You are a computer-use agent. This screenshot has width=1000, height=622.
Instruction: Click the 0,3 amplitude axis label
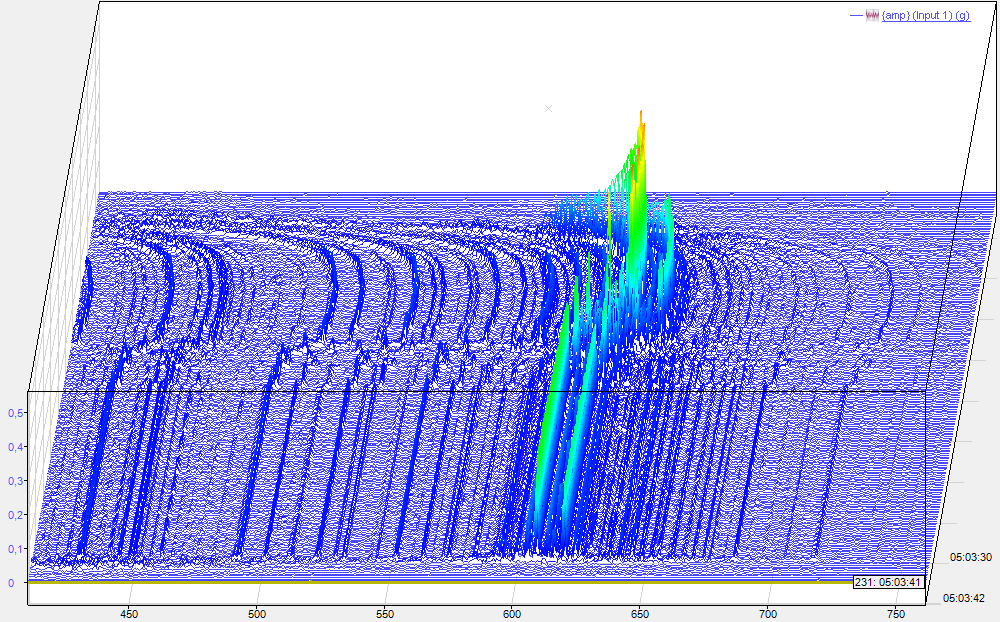click(x=15, y=481)
